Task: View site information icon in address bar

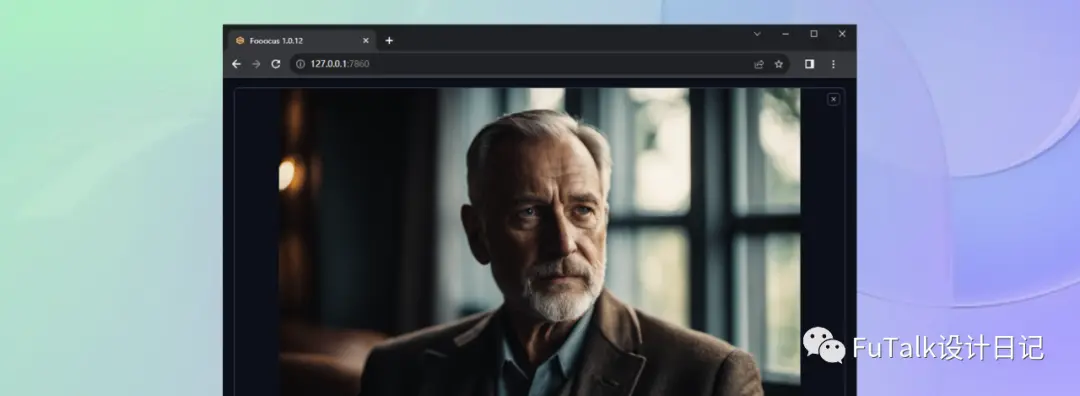Action: [300, 64]
